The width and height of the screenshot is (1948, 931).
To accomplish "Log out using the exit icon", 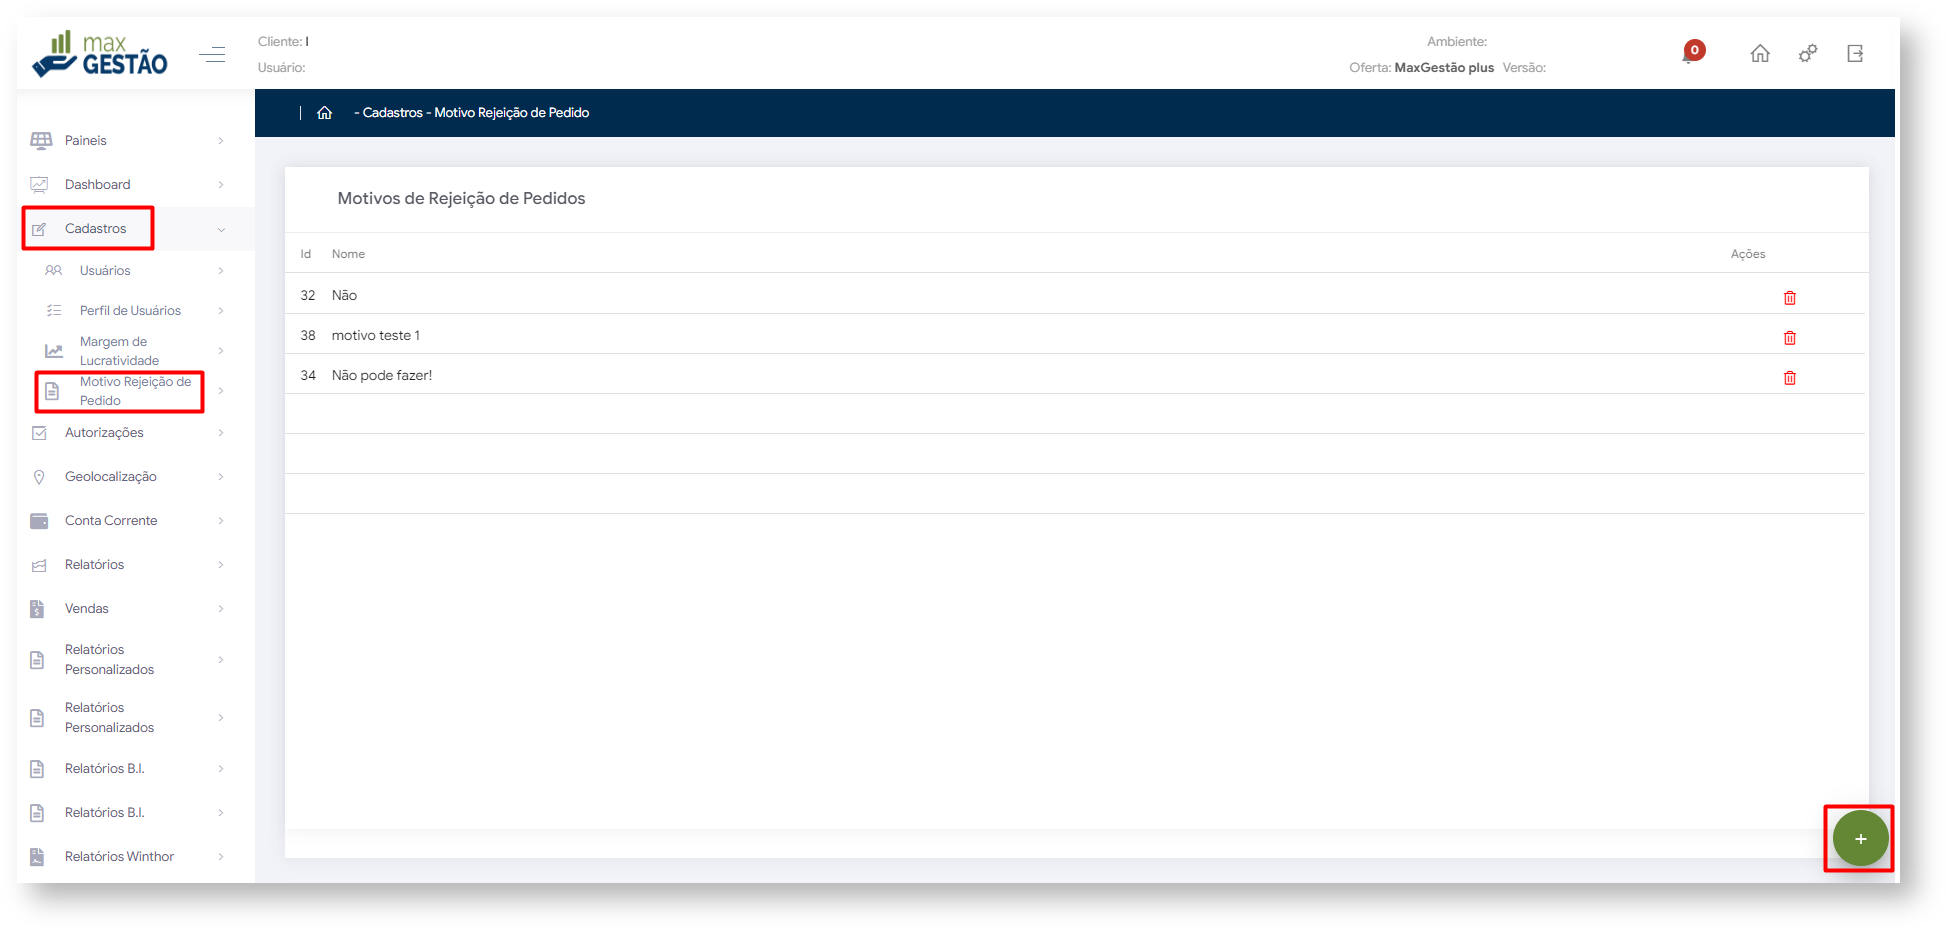I will 1855,54.
